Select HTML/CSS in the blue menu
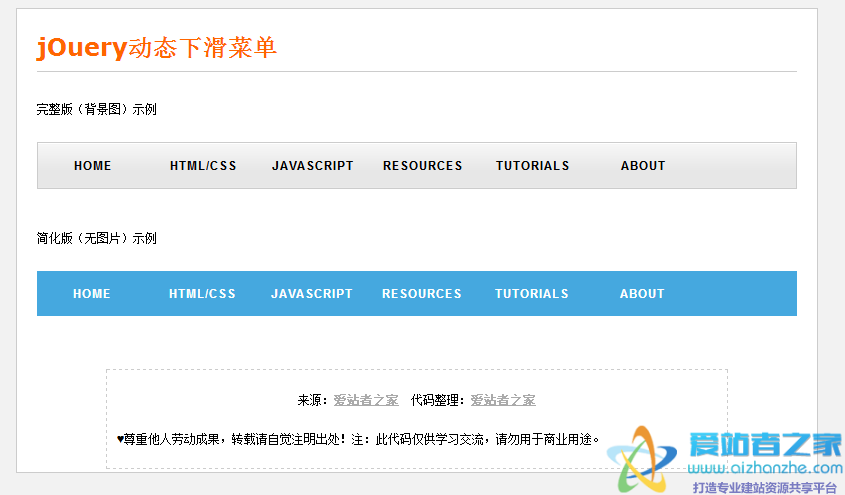 point(202,294)
